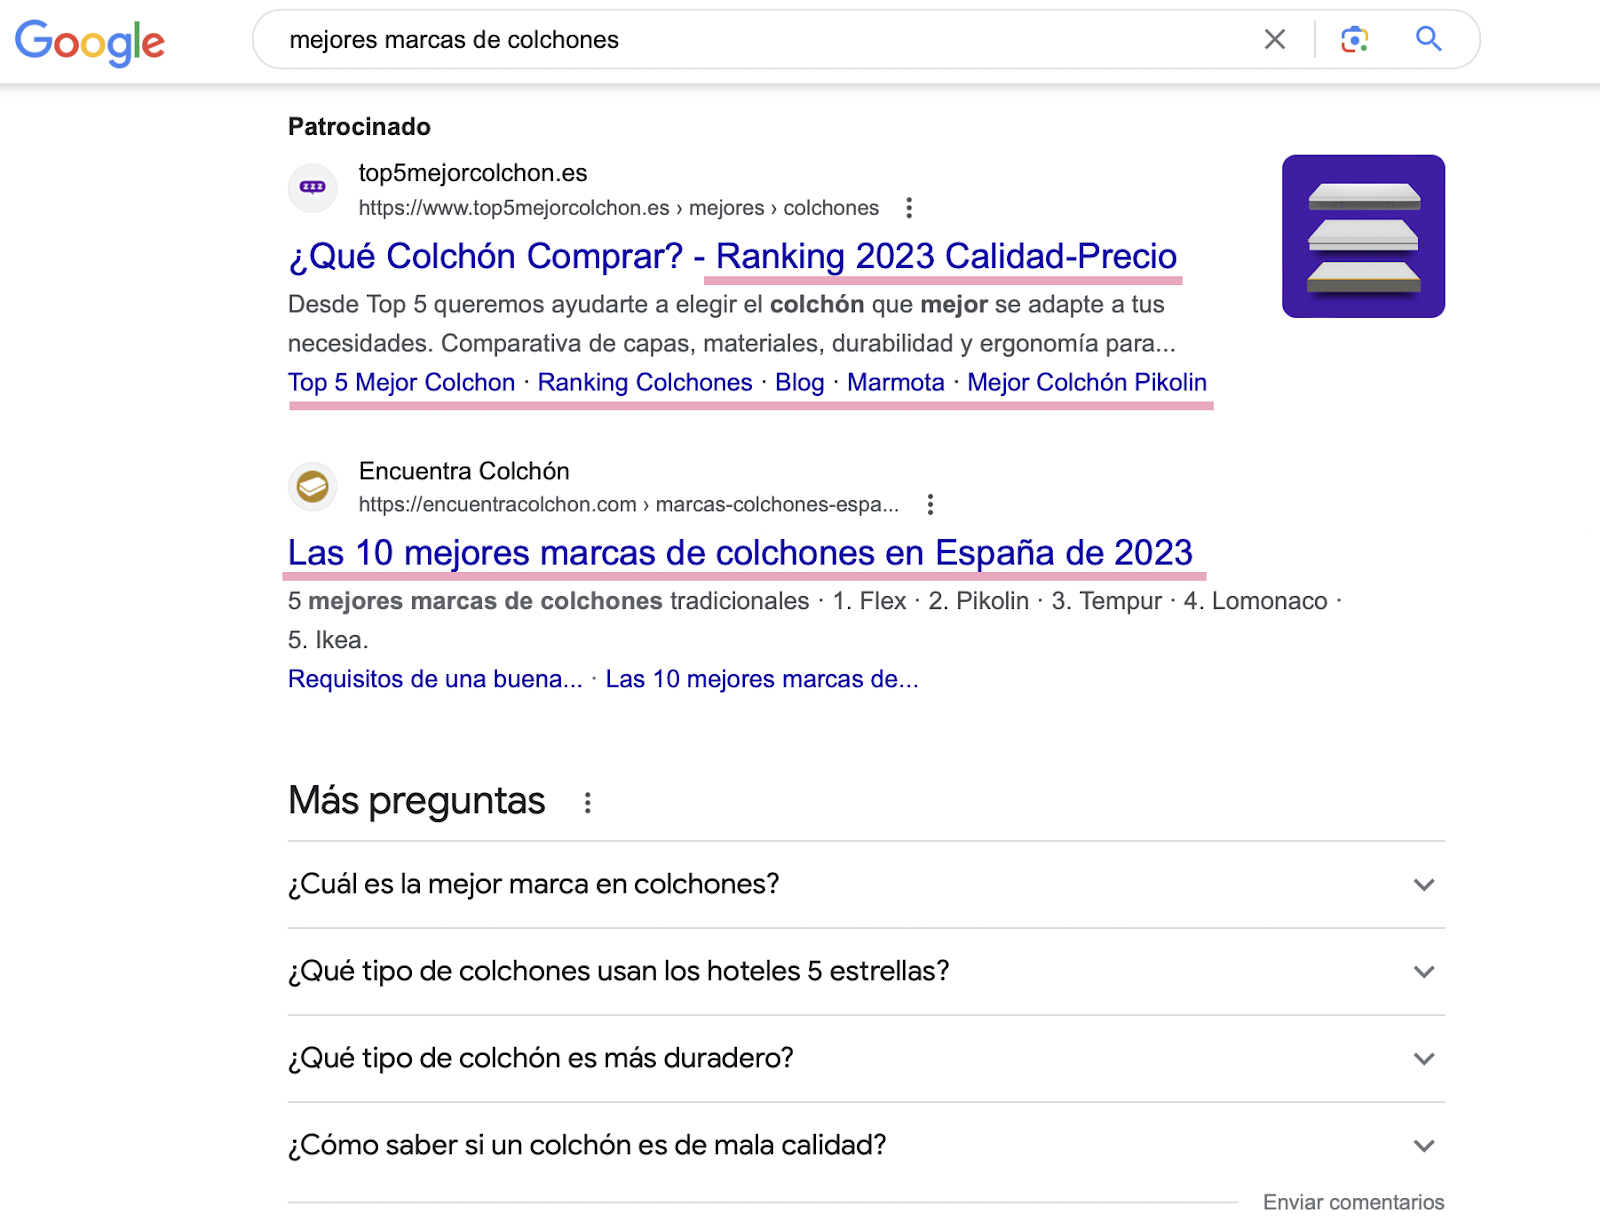The height and width of the screenshot is (1230, 1600).
Task: Open the three-dot menu for top5mejorcolchon.es result
Action: coord(909,208)
